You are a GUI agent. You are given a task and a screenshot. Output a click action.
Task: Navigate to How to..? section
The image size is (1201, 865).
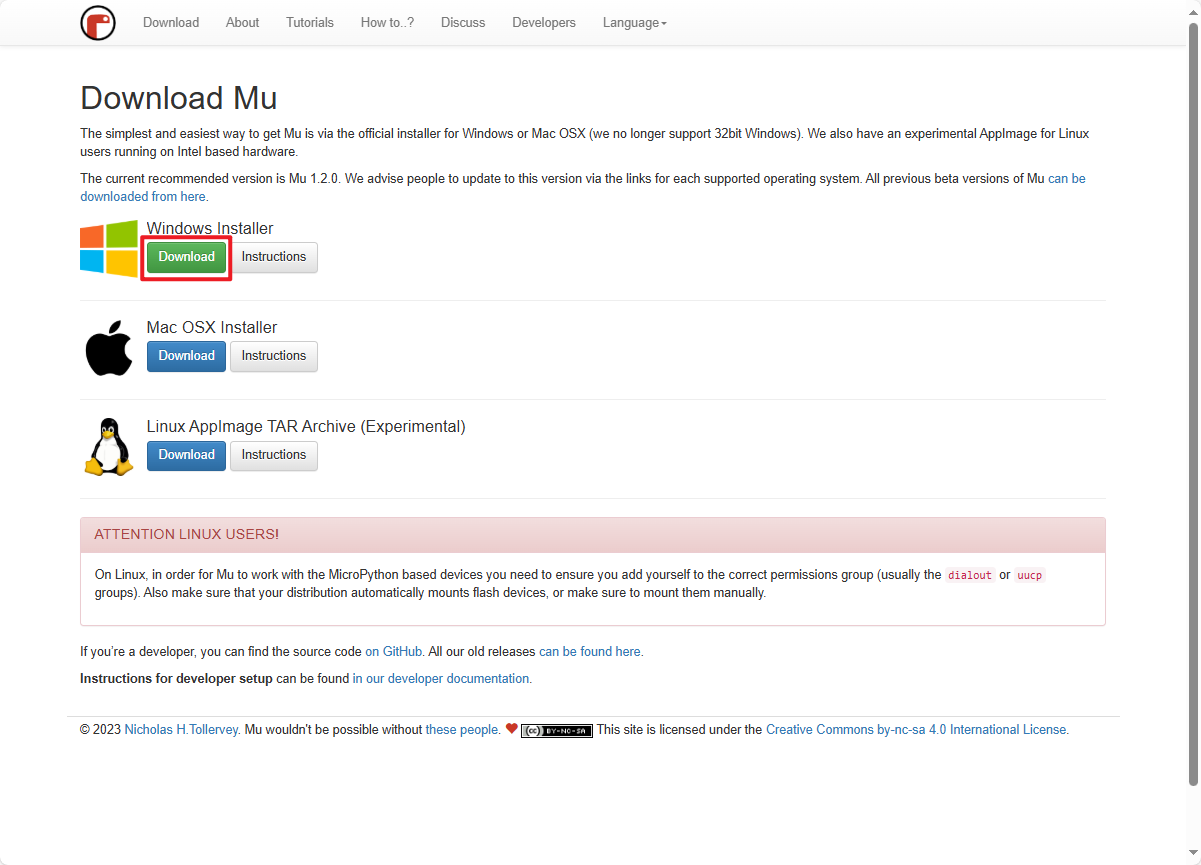pyautogui.click(x=387, y=22)
